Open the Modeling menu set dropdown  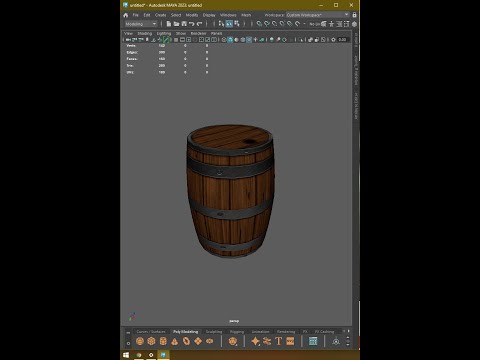coord(141,24)
